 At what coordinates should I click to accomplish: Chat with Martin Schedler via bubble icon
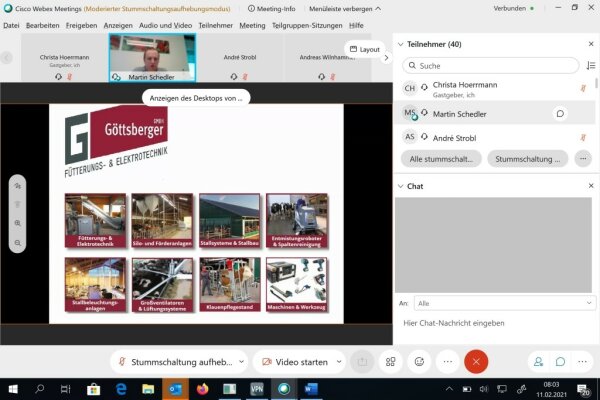pyautogui.click(x=560, y=114)
